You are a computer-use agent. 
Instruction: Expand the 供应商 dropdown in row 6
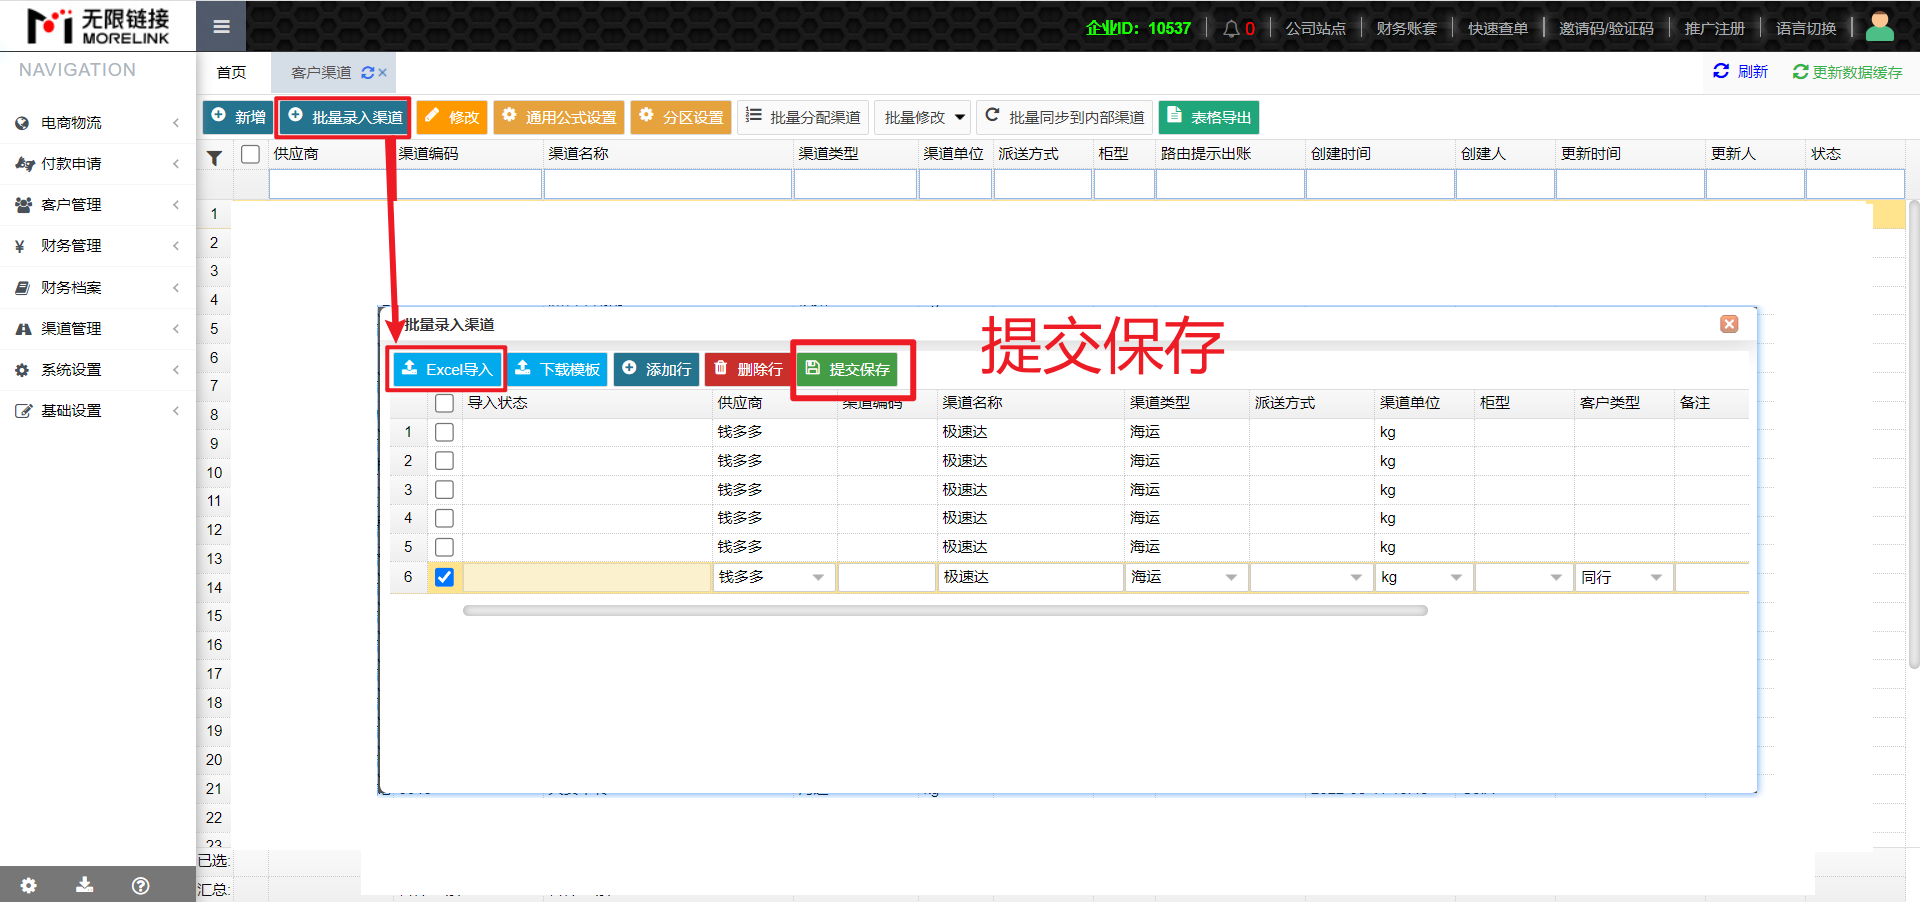818,578
